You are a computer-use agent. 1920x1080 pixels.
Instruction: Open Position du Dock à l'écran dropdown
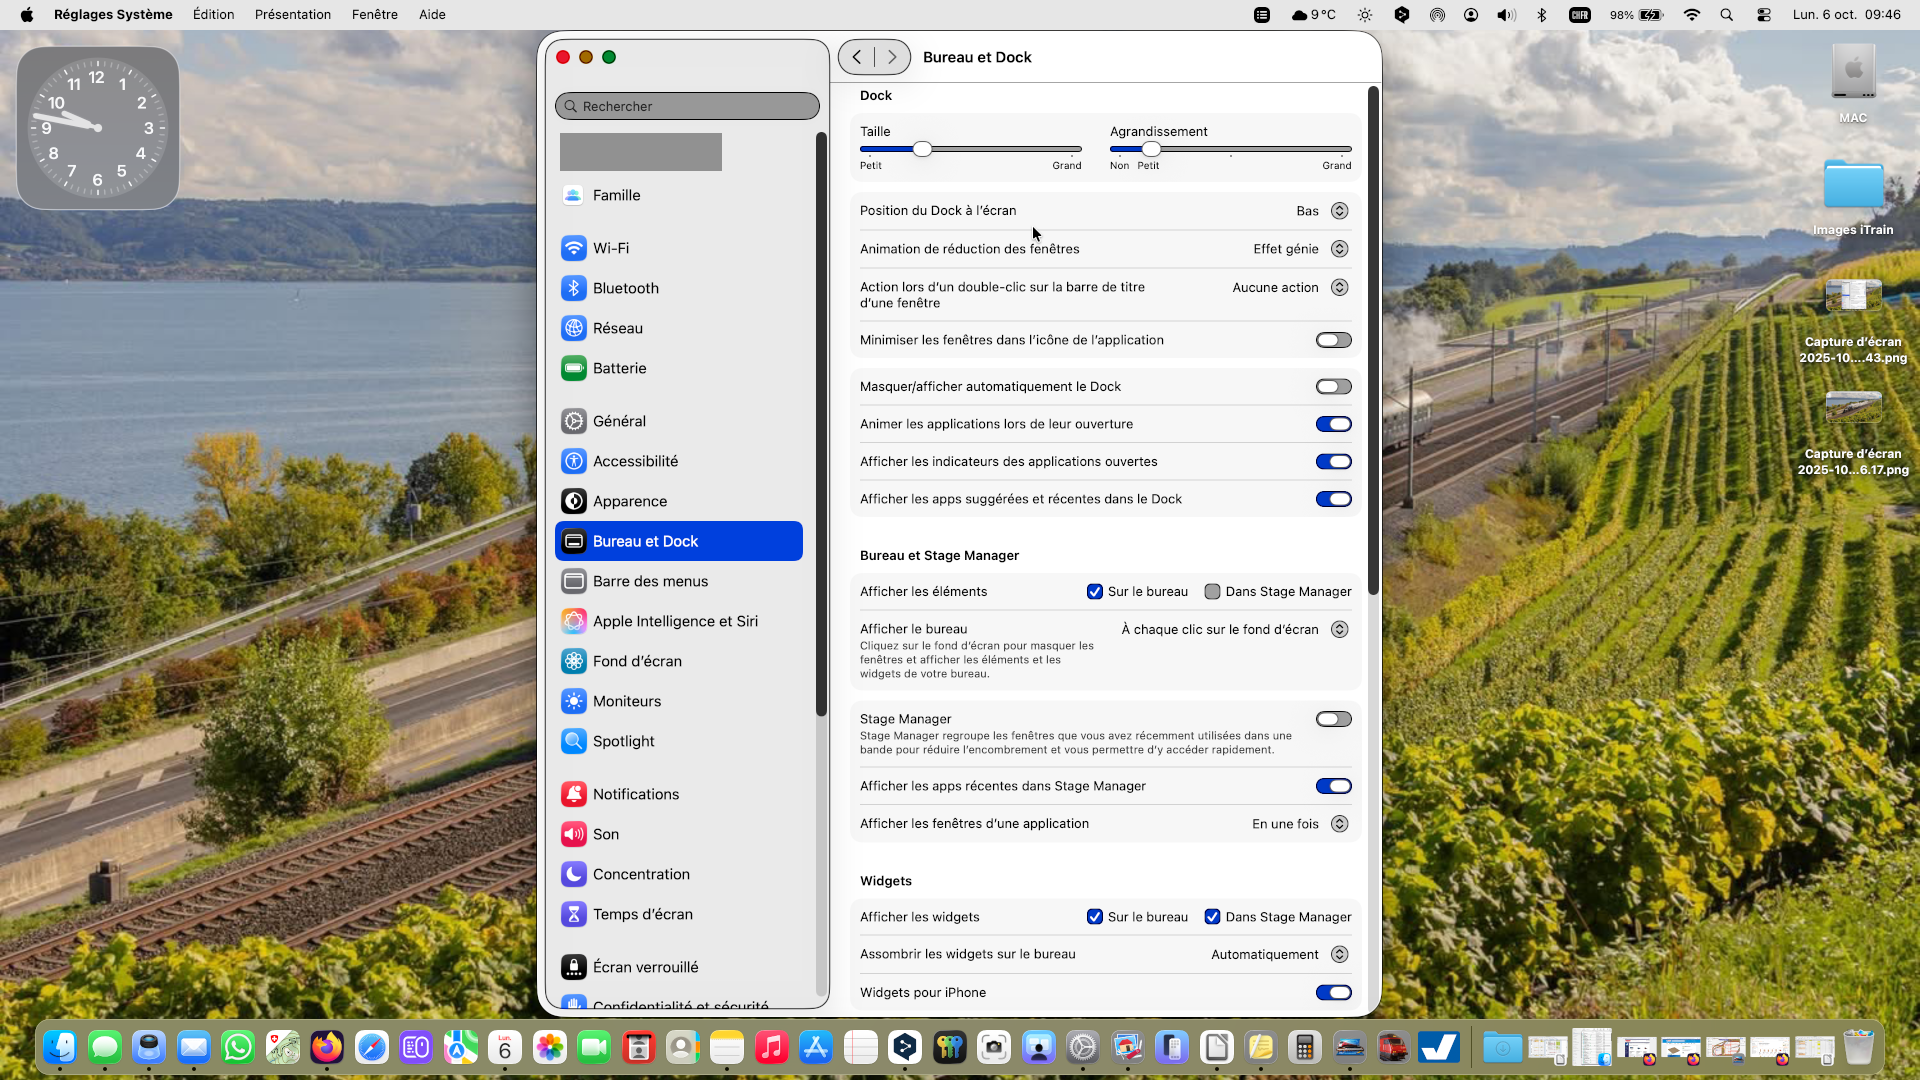click(1339, 211)
